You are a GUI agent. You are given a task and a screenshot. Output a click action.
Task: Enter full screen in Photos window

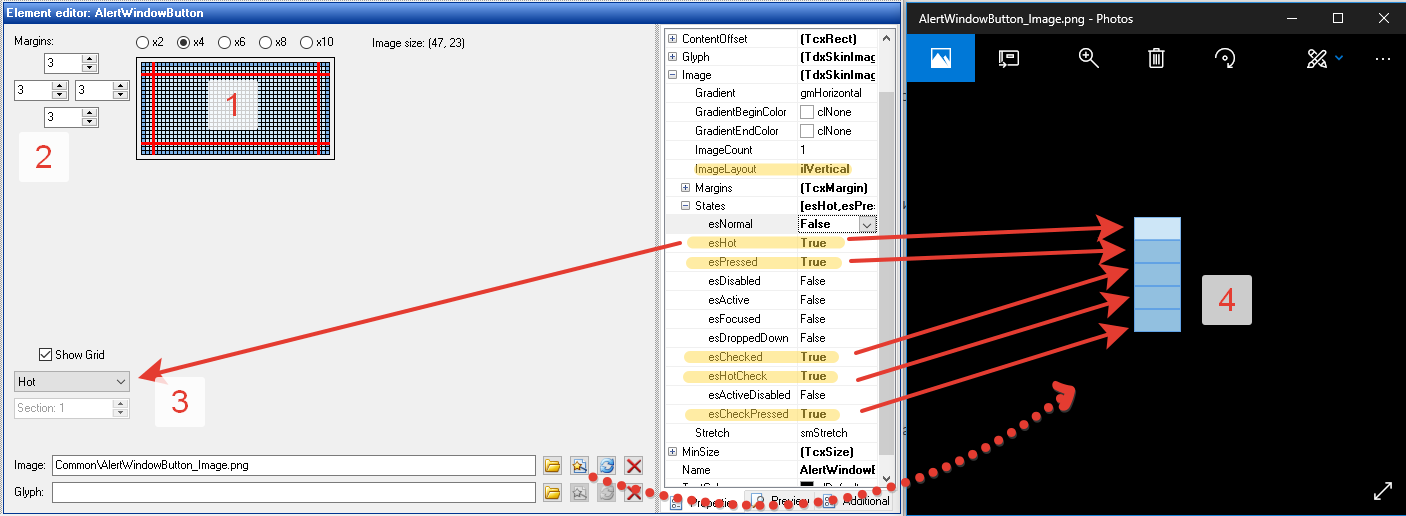coord(1383,491)
